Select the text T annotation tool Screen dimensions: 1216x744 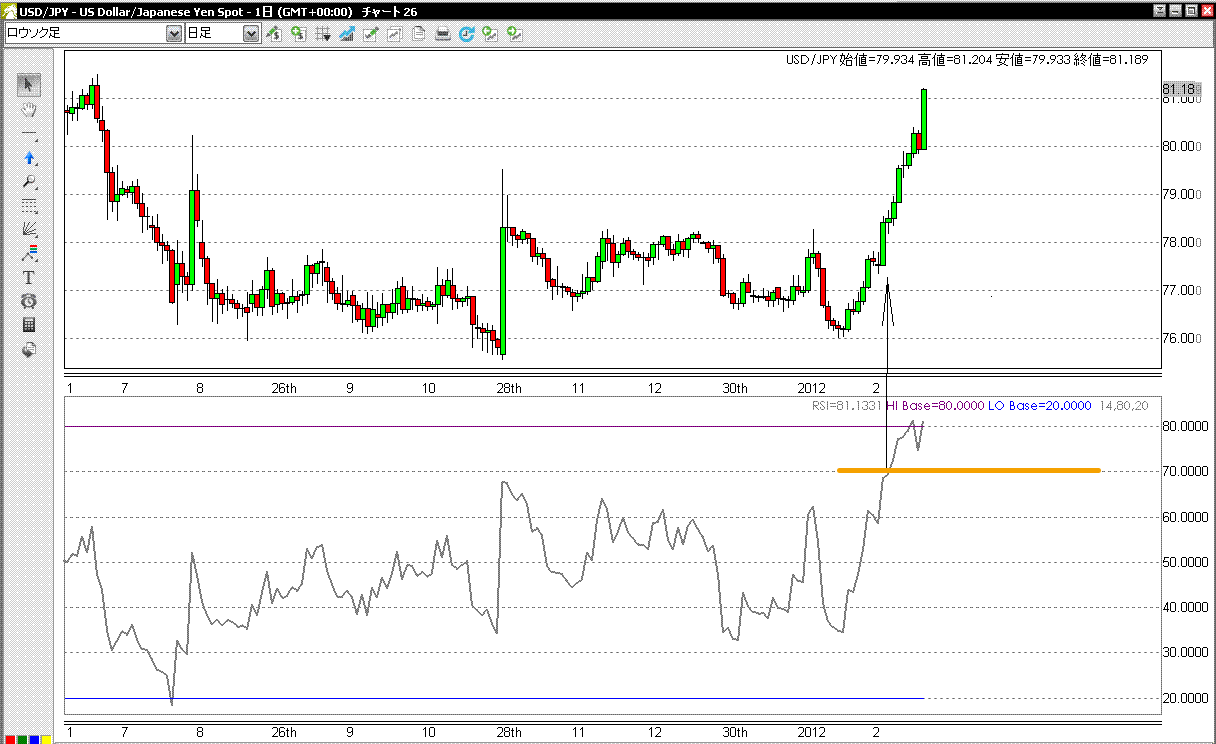tap(29, 277)
